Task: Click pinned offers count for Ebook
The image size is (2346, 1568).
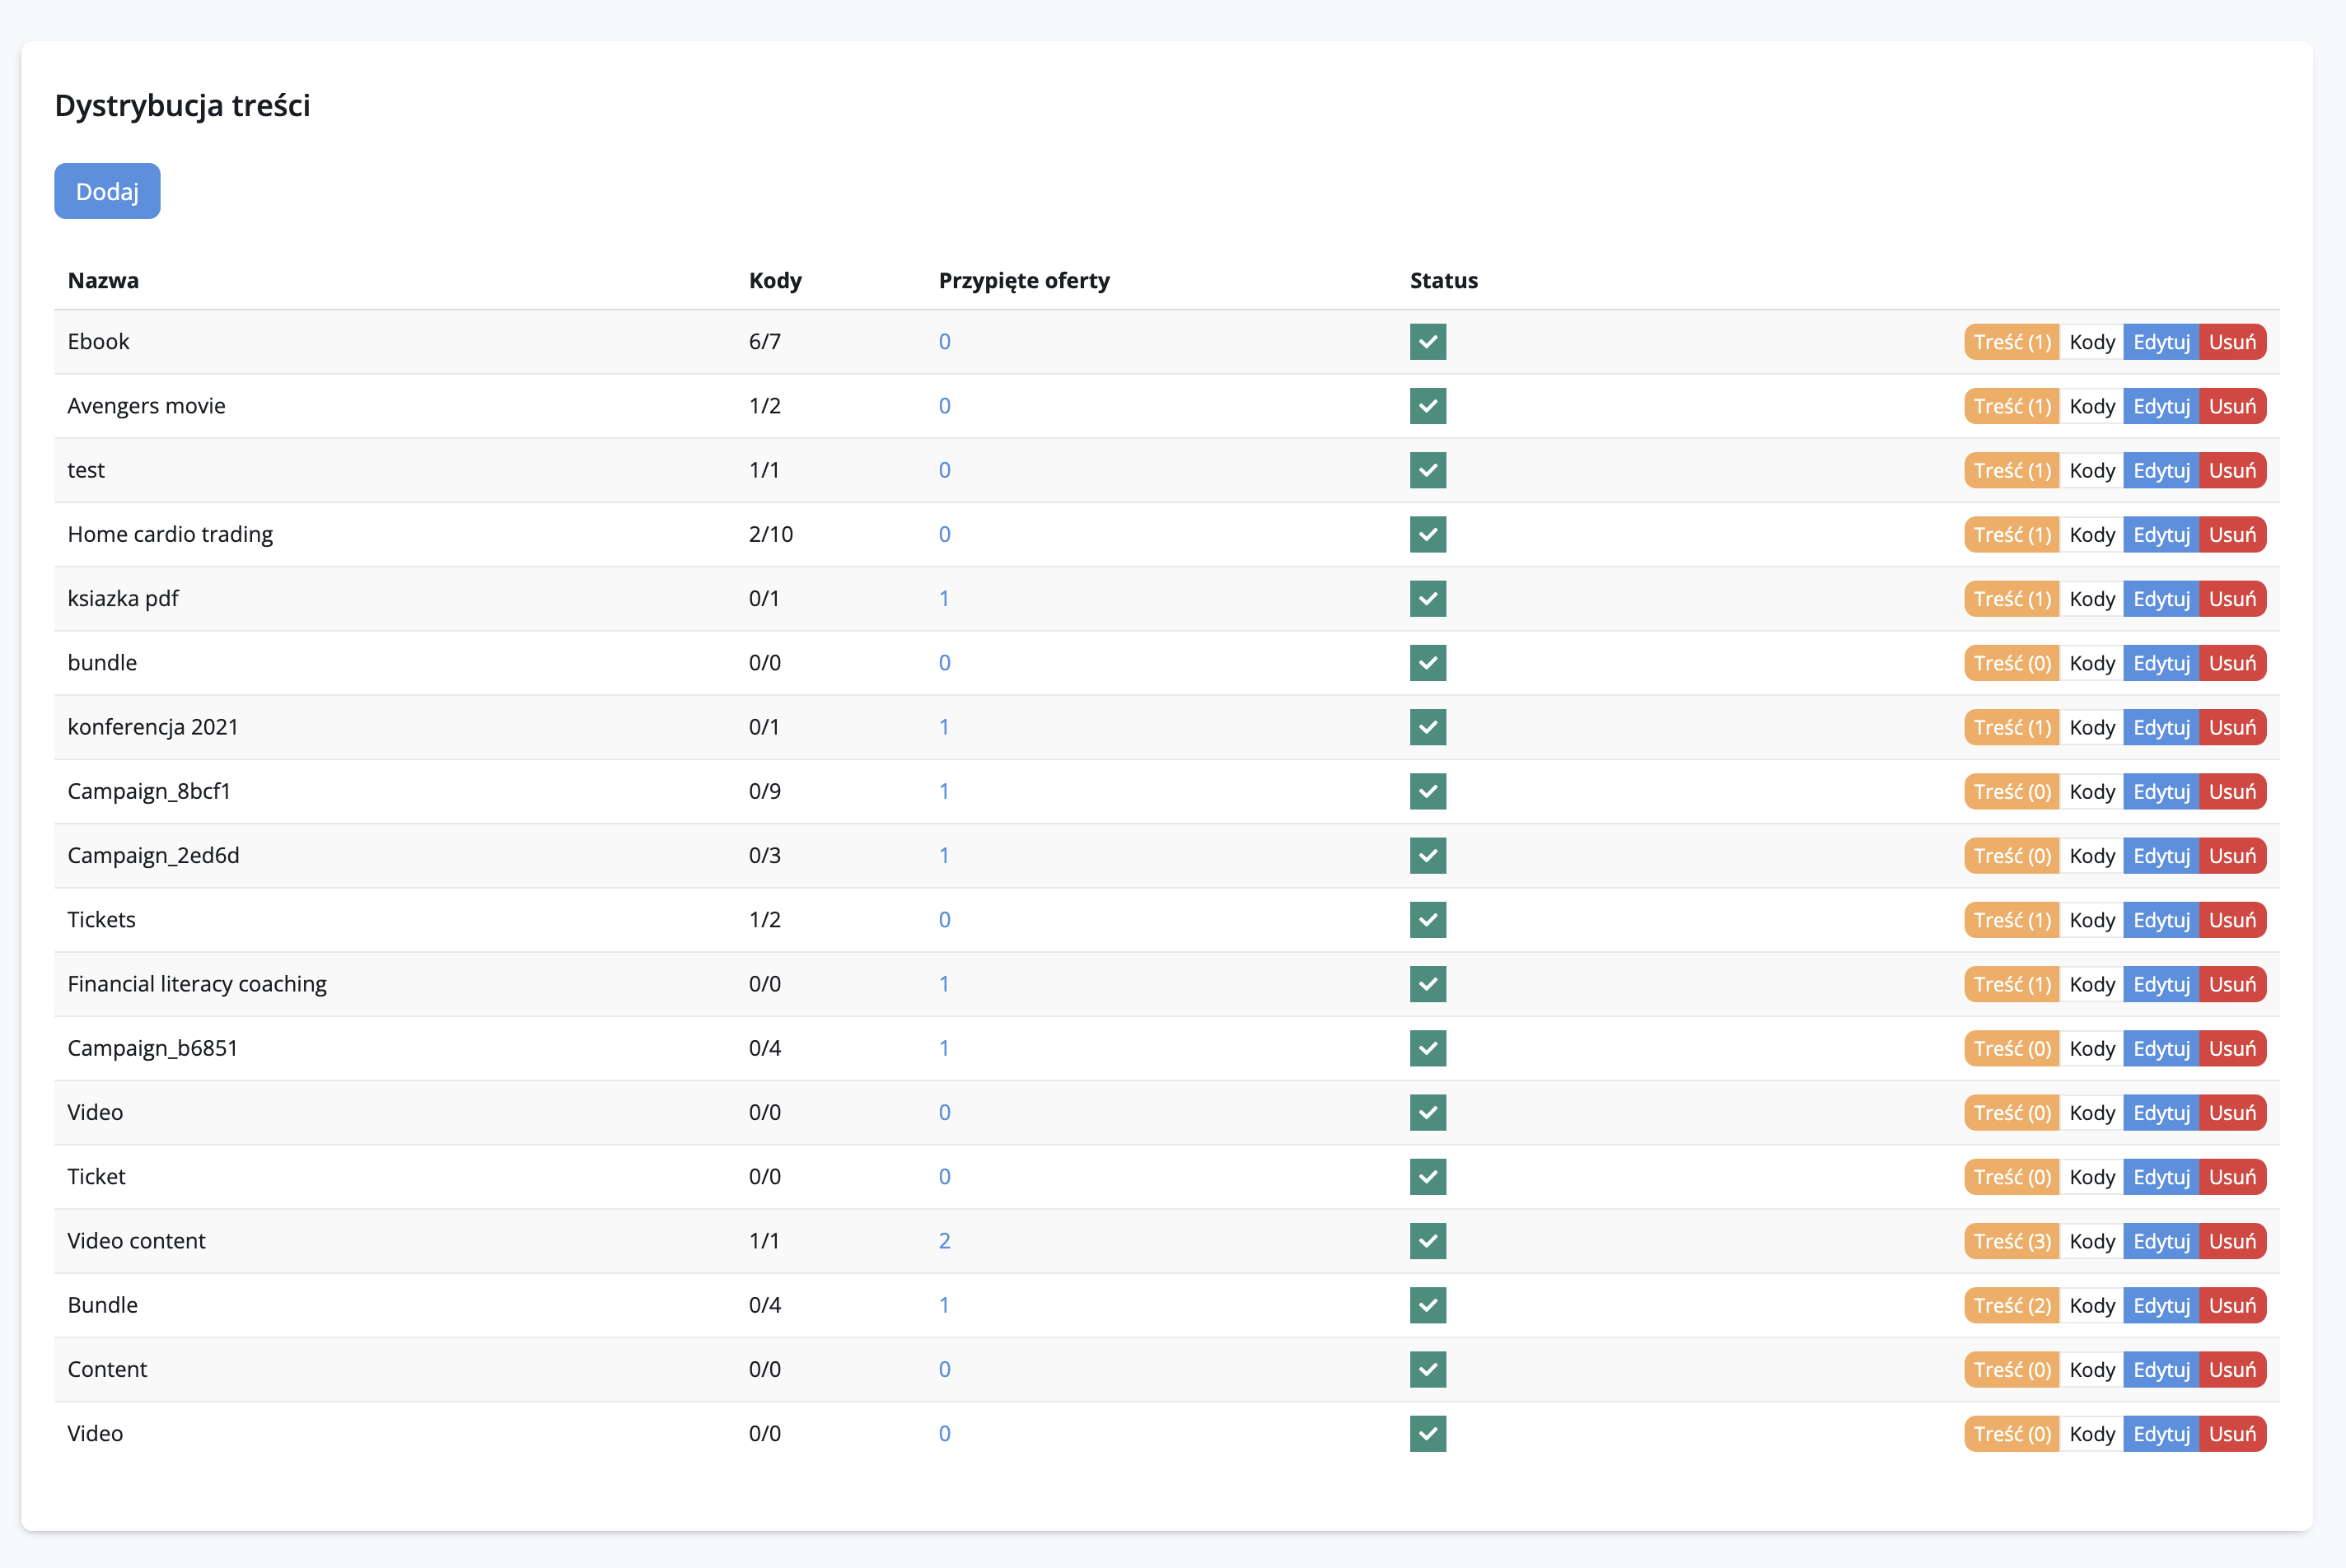Action: 944,342
